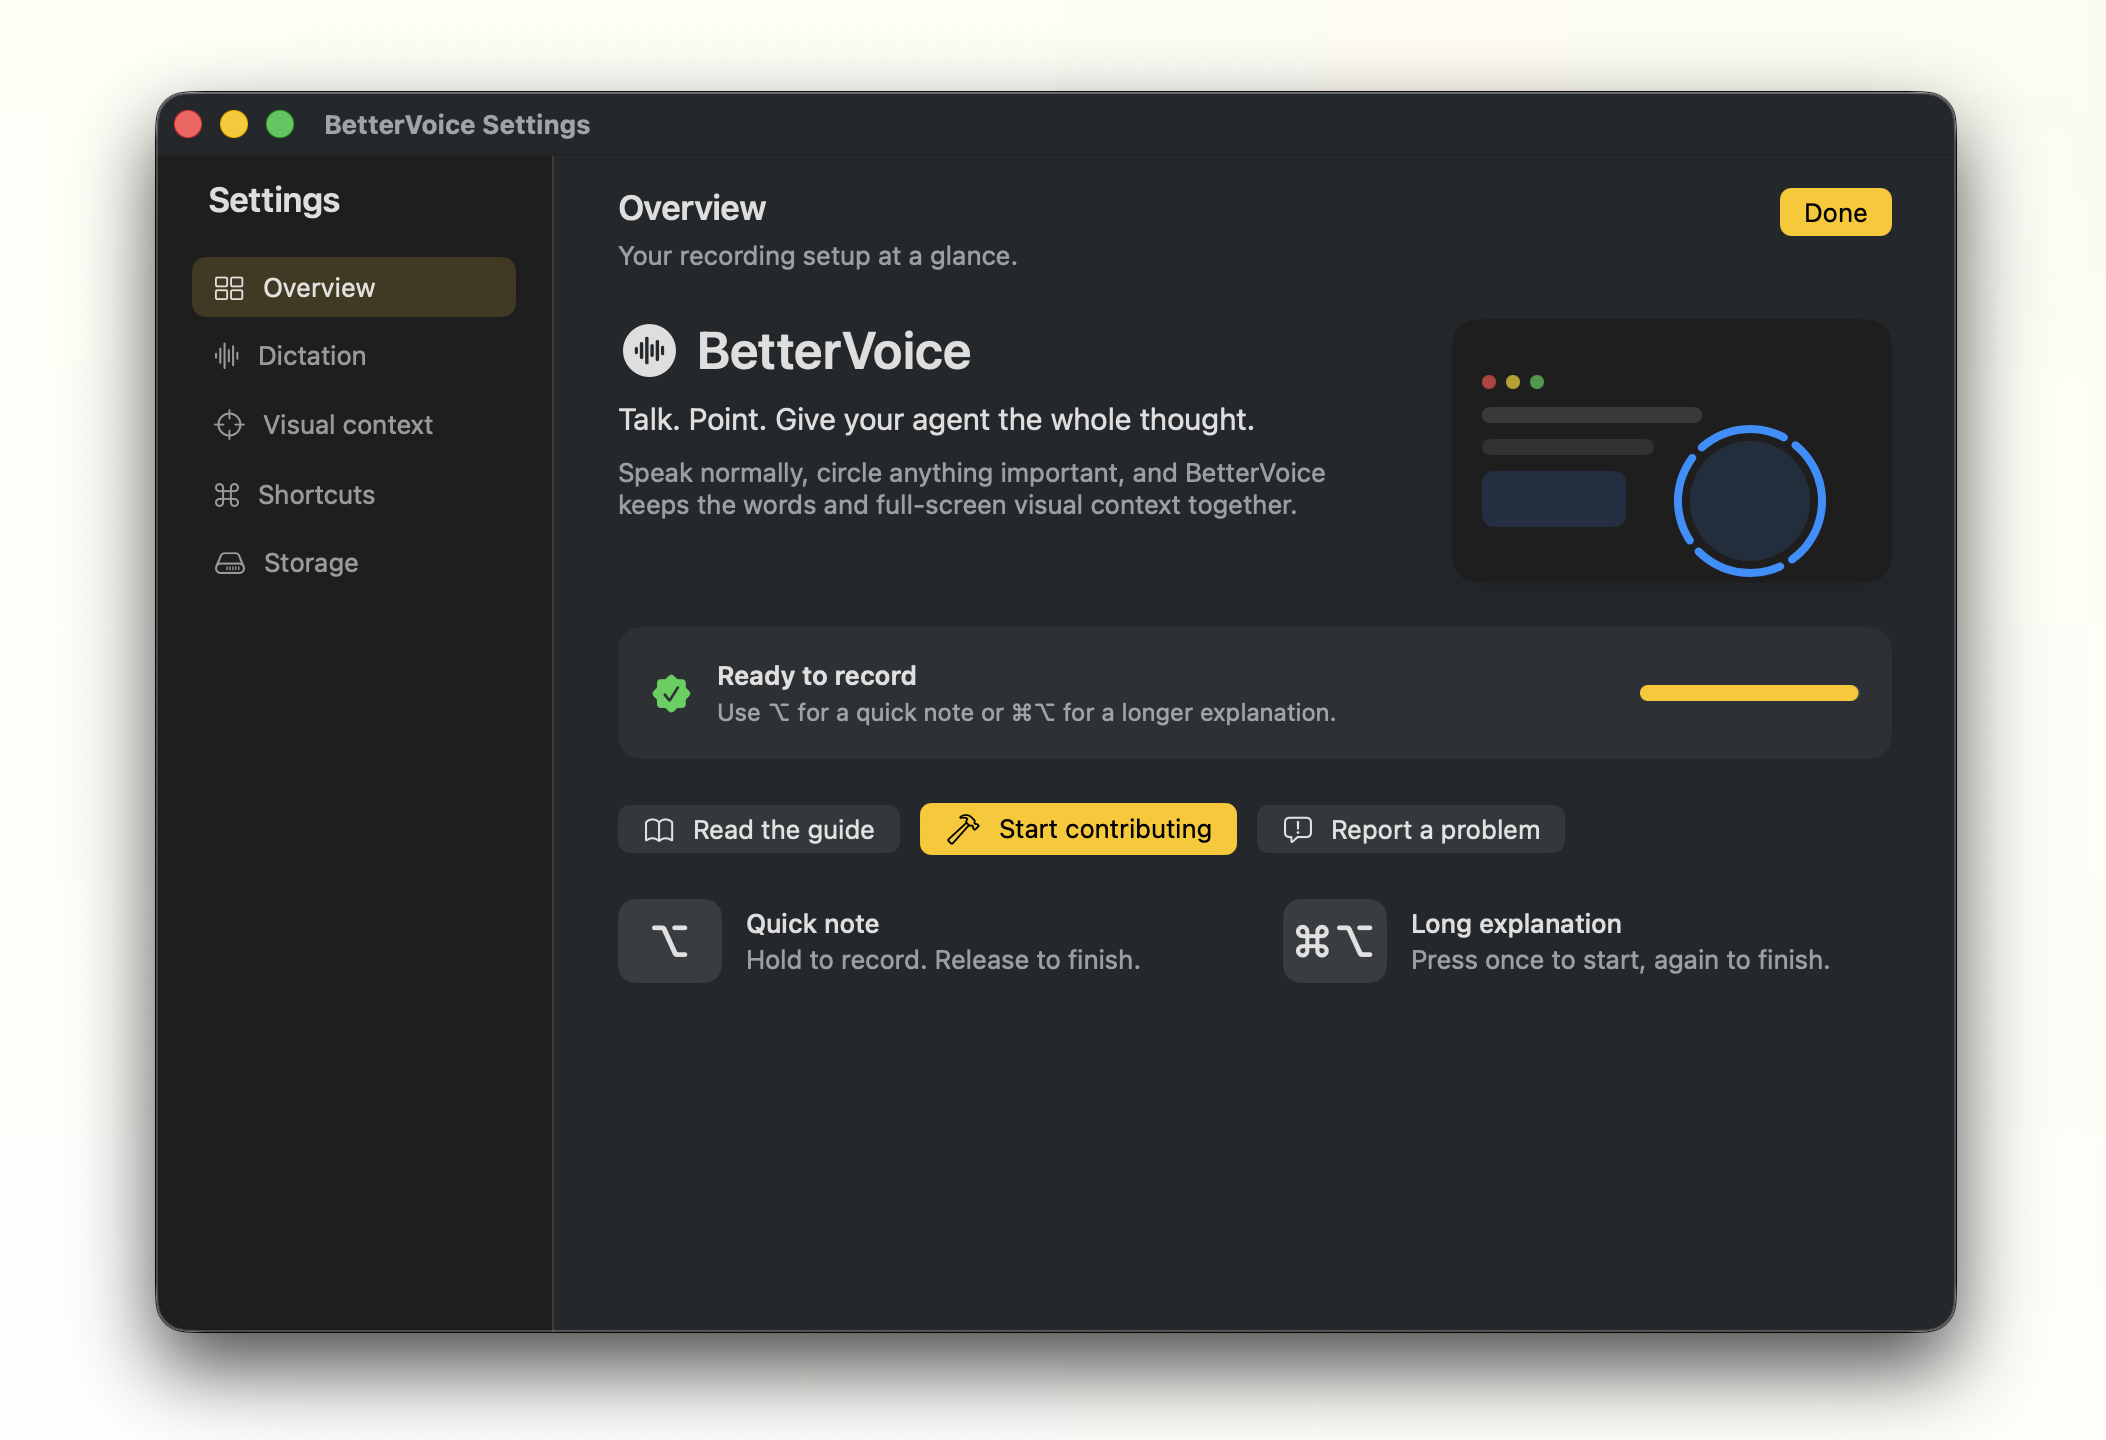Click the 'Ready to record' heading
Image resolution: width=2106 pixels, height=1440 pixels.
pyautogui.click(x=817, y=676)
